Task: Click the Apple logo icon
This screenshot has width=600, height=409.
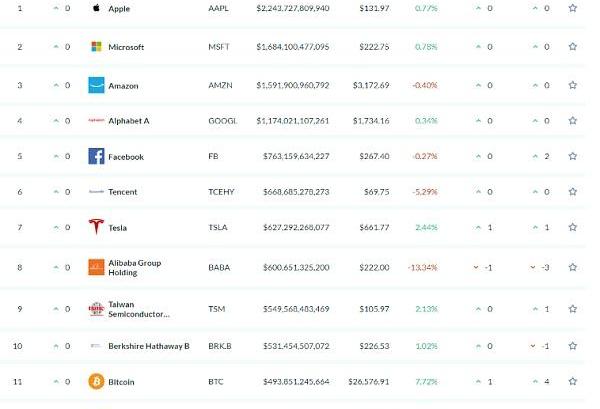Action: click(x=96, y=8)
